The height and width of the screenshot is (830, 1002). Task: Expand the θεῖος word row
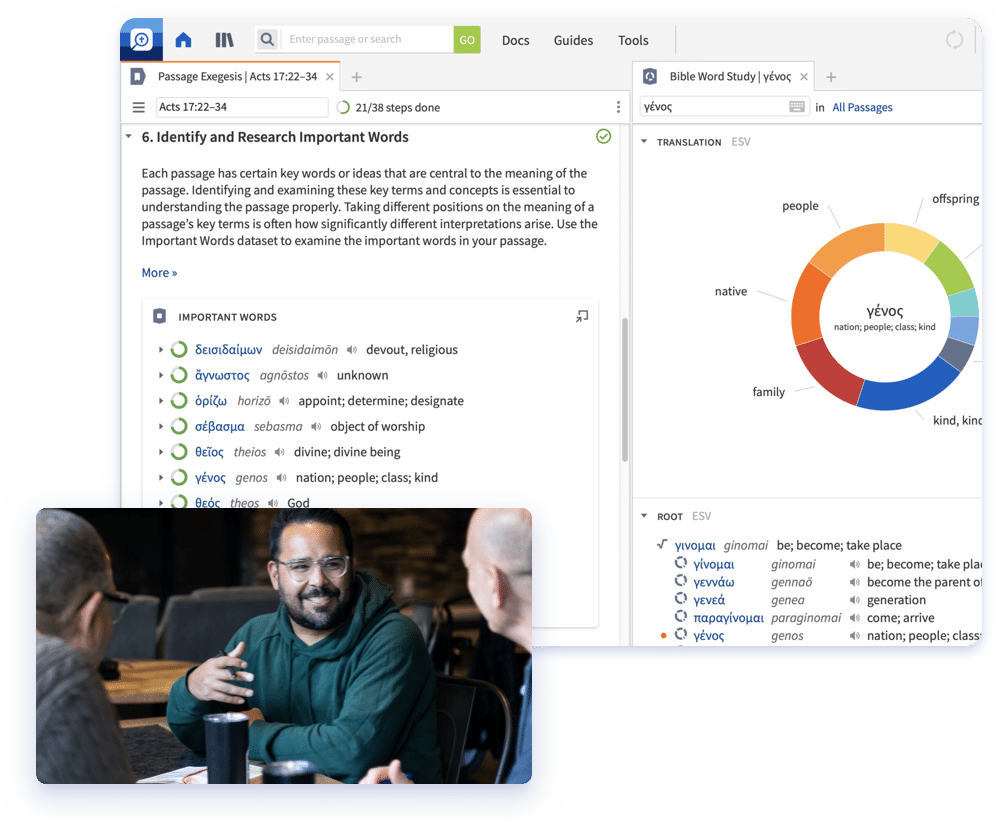click(160, 452)
